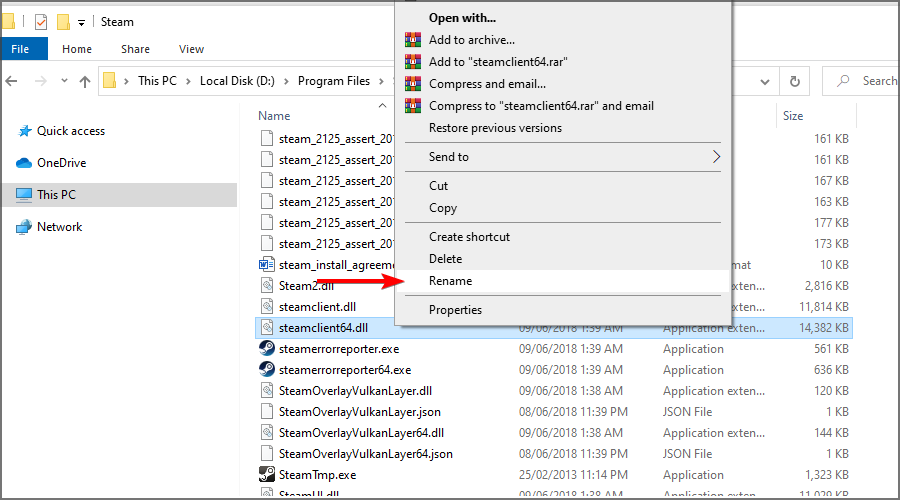Click the SteamTmp.exe file icon

pyautogui.click(x=267, y=475)
